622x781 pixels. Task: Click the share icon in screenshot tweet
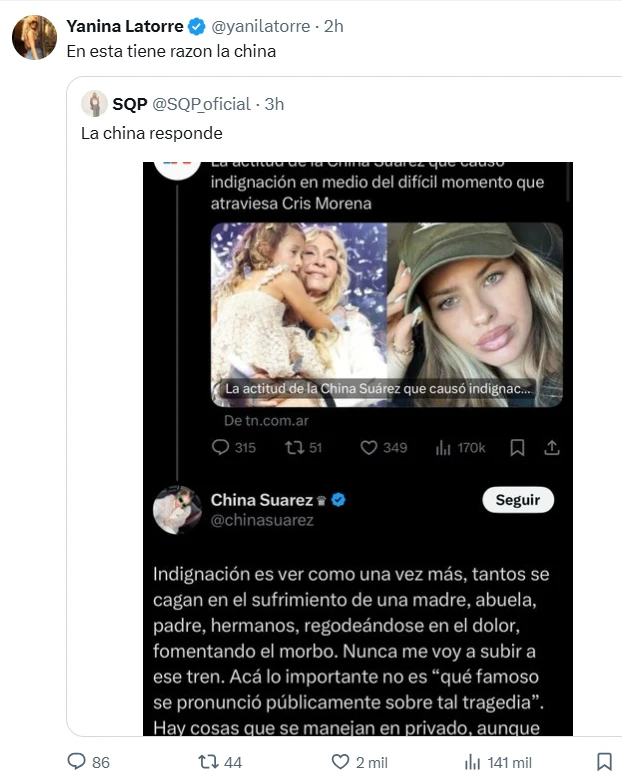click(551, 448)
